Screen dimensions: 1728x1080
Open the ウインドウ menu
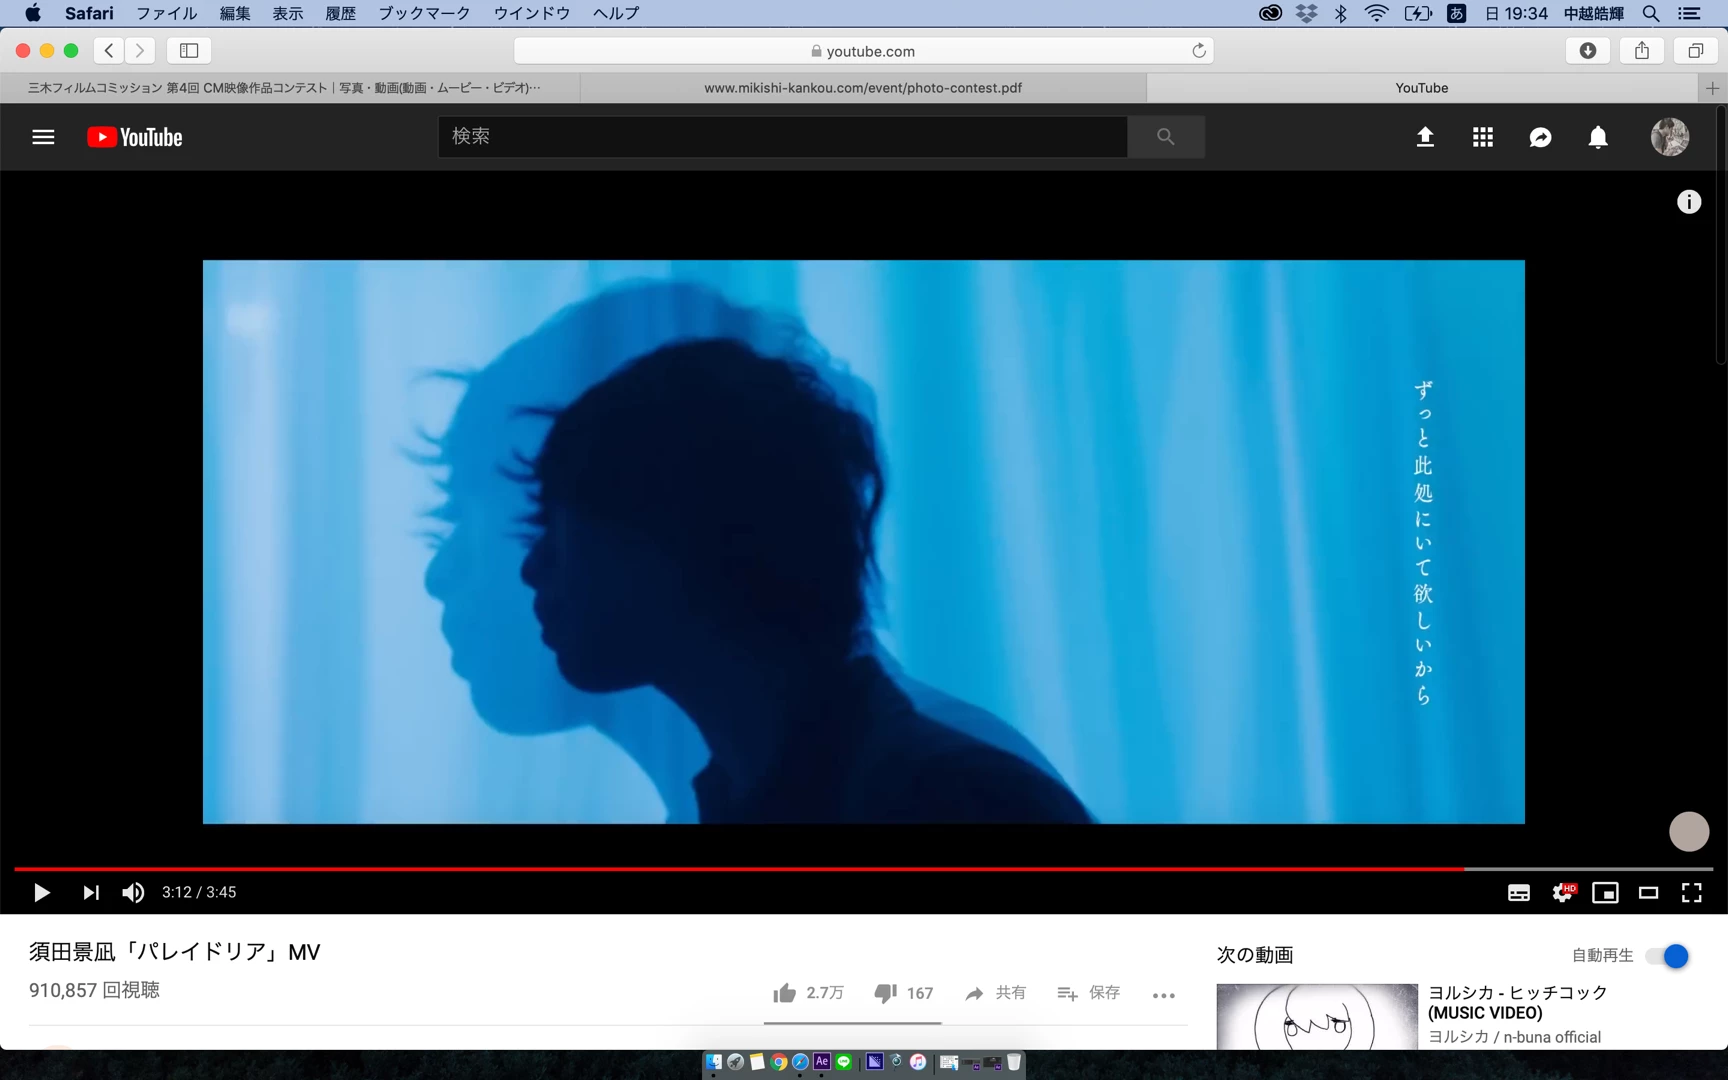tap(532, 13)
